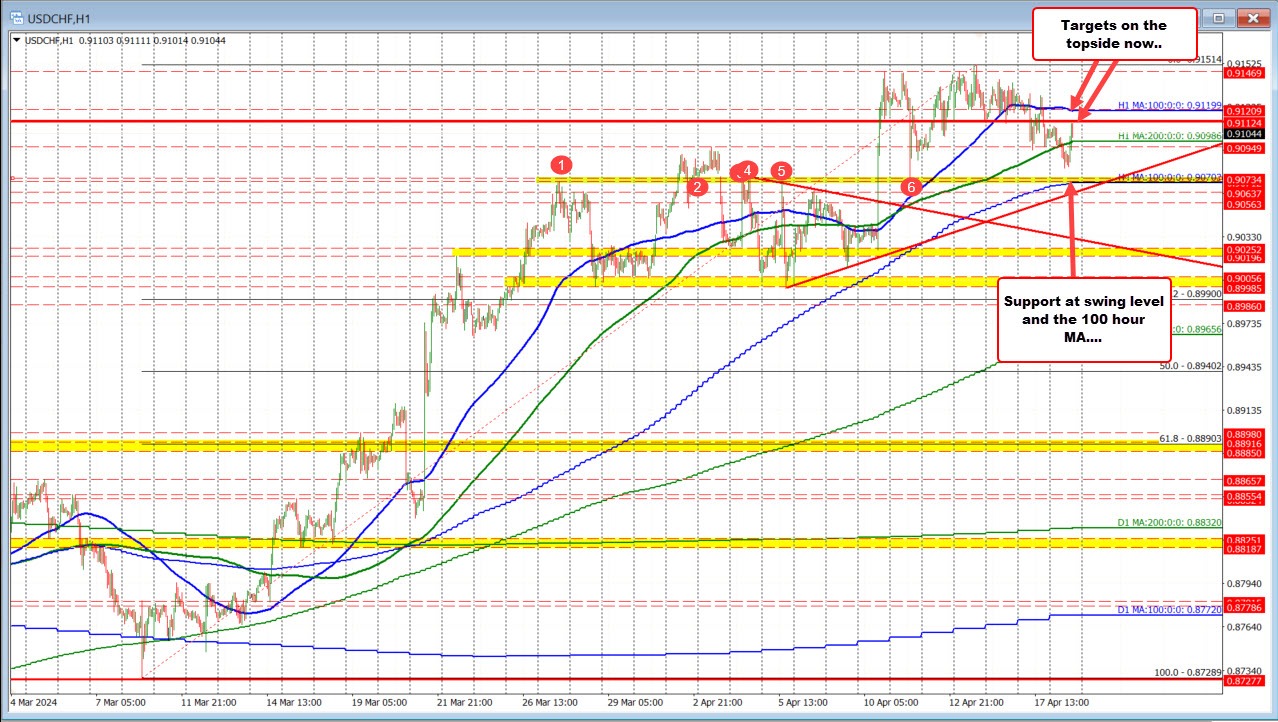Viewport: 1278px width, 722px height.
Task: Select the 0.88251 price level label
Action: 1242,540
